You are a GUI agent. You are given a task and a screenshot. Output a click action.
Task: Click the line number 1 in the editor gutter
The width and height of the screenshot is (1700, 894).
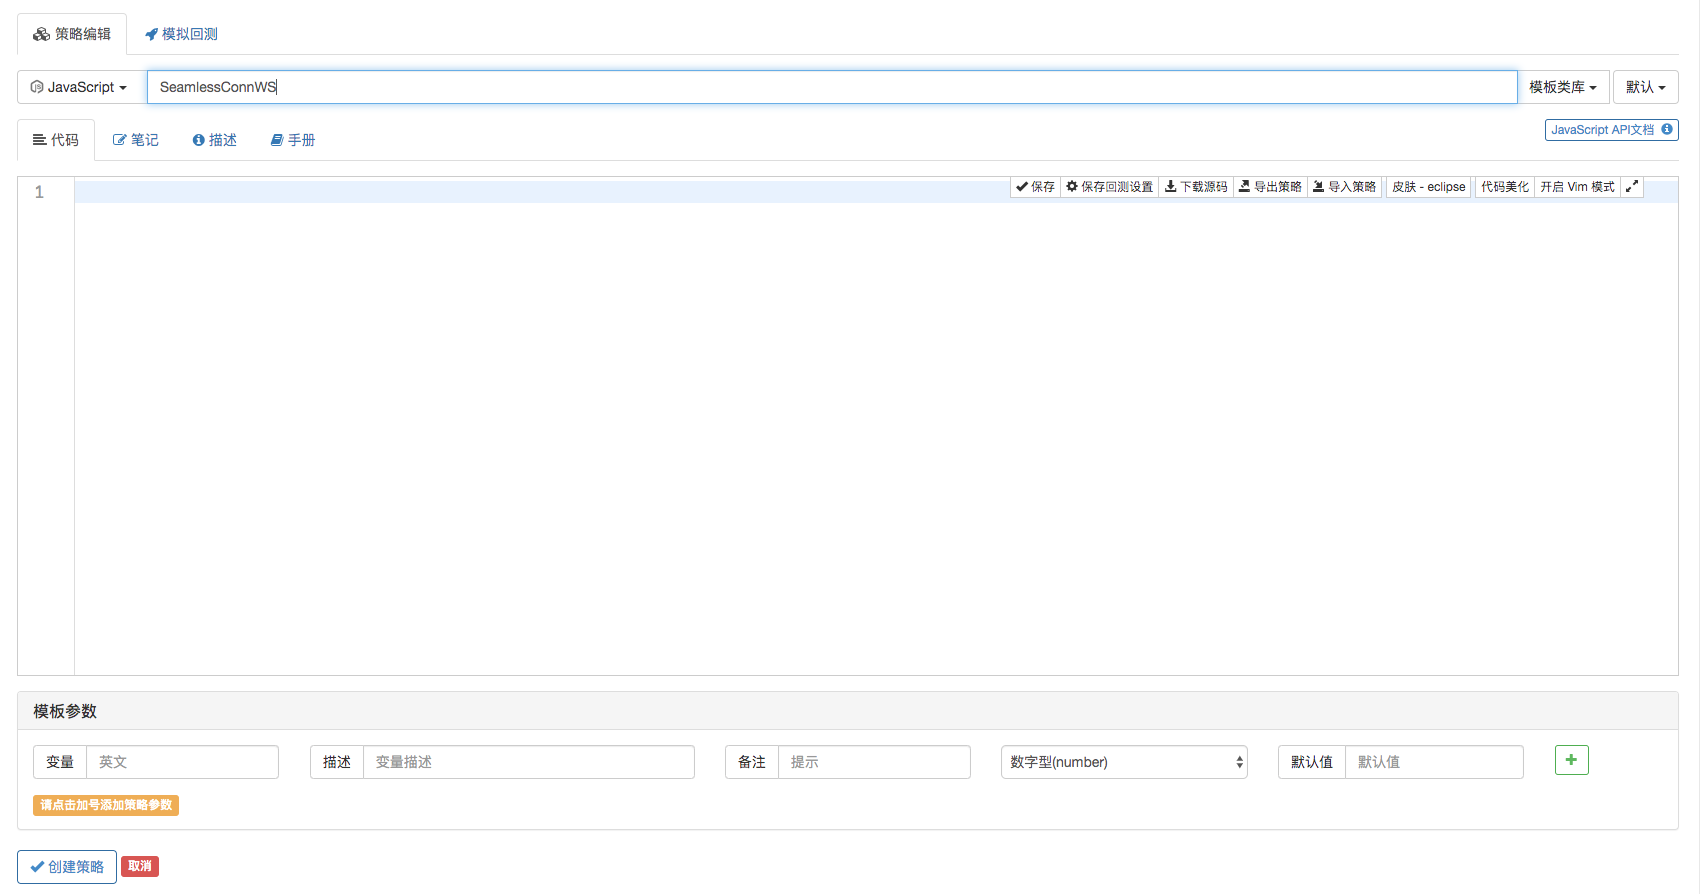(x=40, y=192)
